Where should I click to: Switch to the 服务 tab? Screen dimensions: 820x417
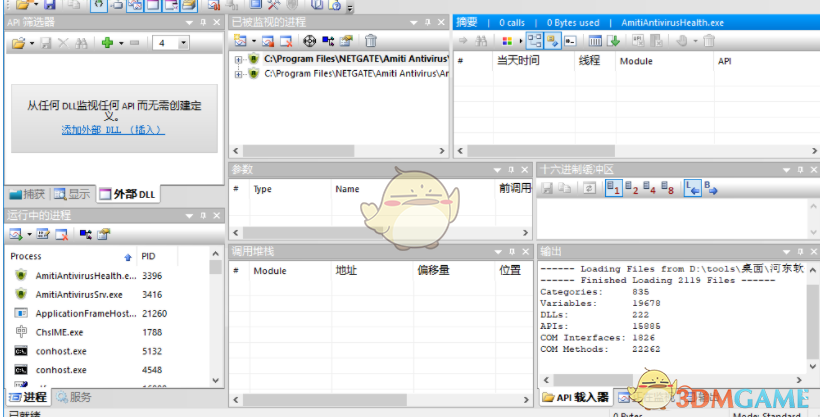tap(74, 397)
